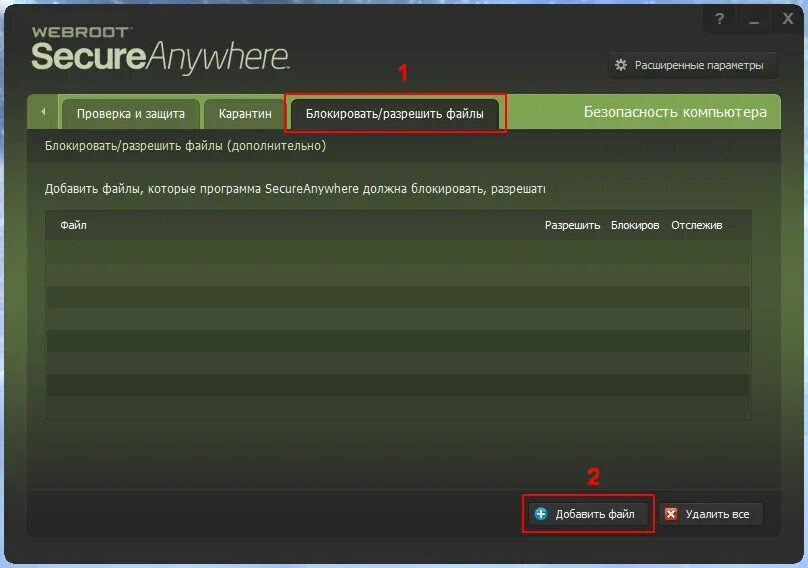Click the Webroot SecureAnywhere logo
808x568 pixels.
[x=160, y=49]
